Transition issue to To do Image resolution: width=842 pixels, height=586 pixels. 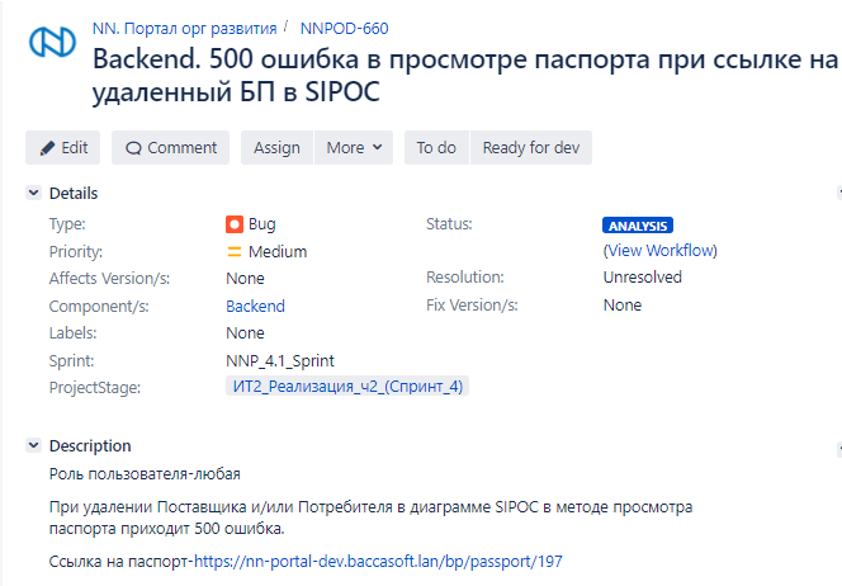point(436,148)
